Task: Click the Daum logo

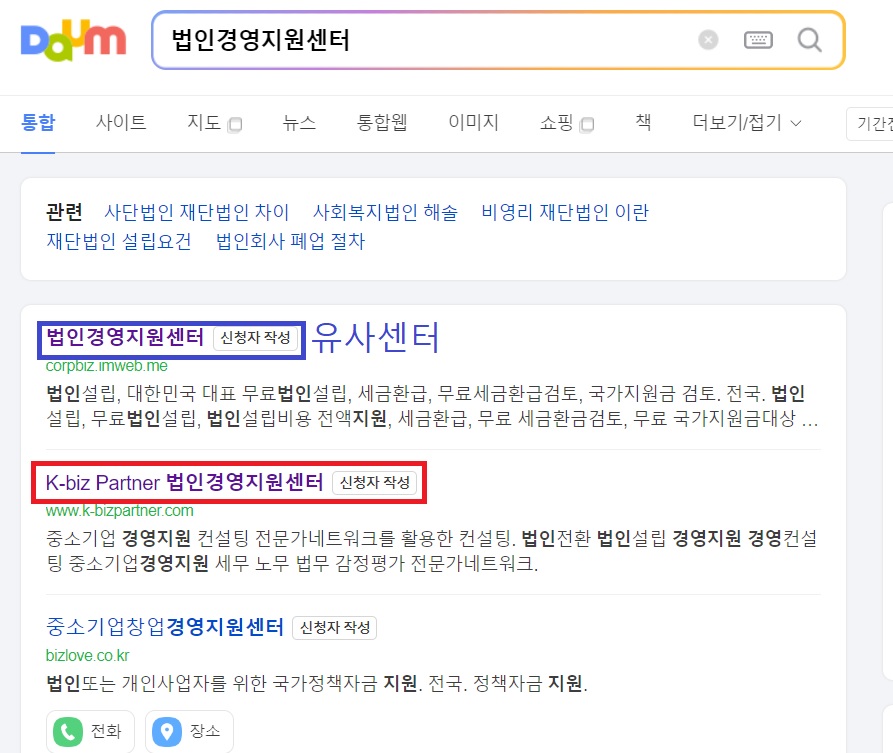Action: tap(73, 40)
